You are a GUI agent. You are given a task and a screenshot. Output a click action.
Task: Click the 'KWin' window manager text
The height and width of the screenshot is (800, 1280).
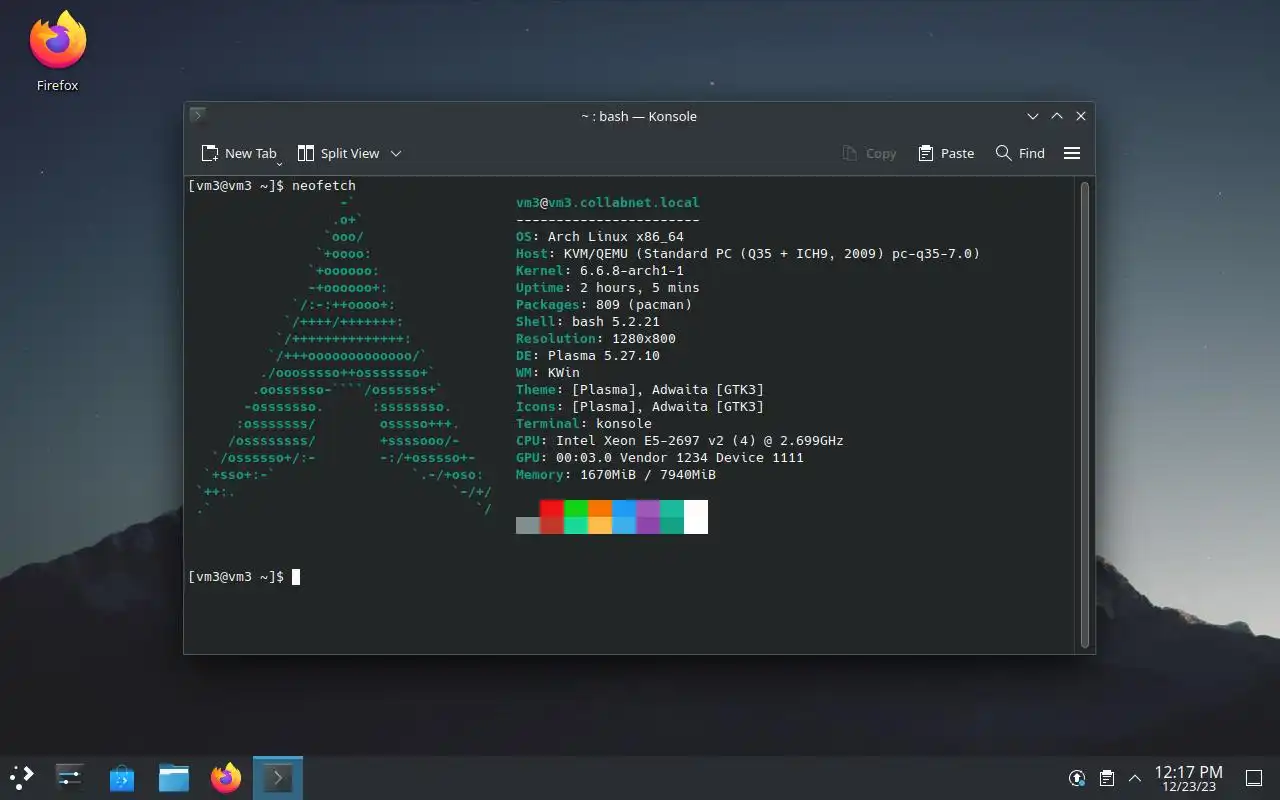pos(564,373)
